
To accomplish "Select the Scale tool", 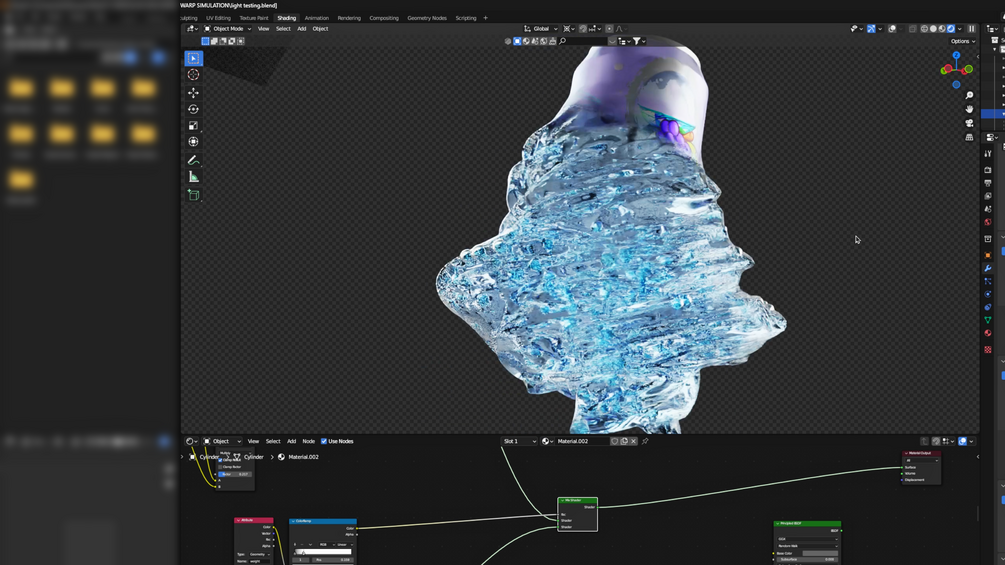I will click(194, 126).
